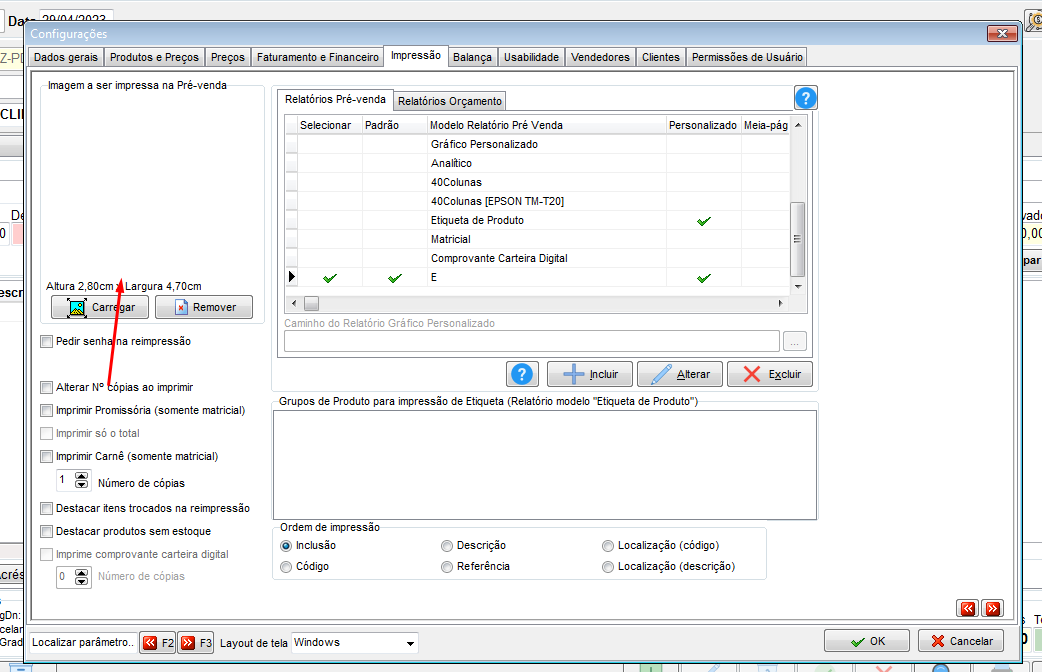
Task: Click the Incluir report button
Action: [x=590, y=374]
